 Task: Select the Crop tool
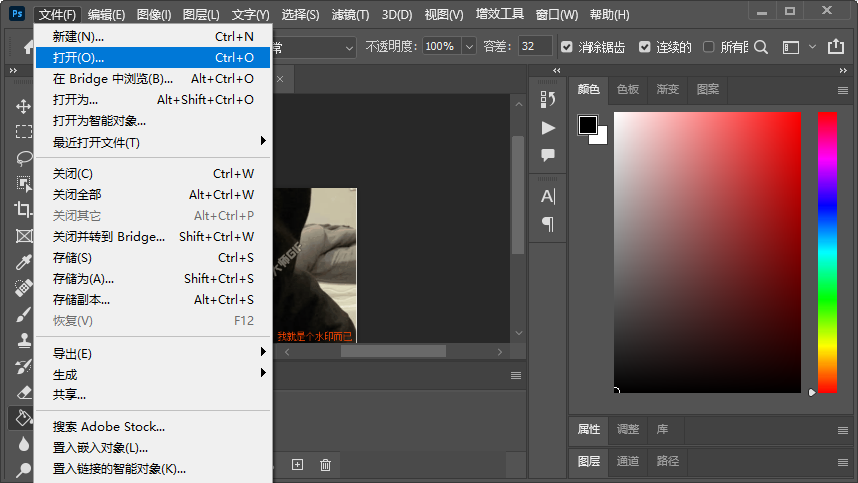(x=23, y=210)
